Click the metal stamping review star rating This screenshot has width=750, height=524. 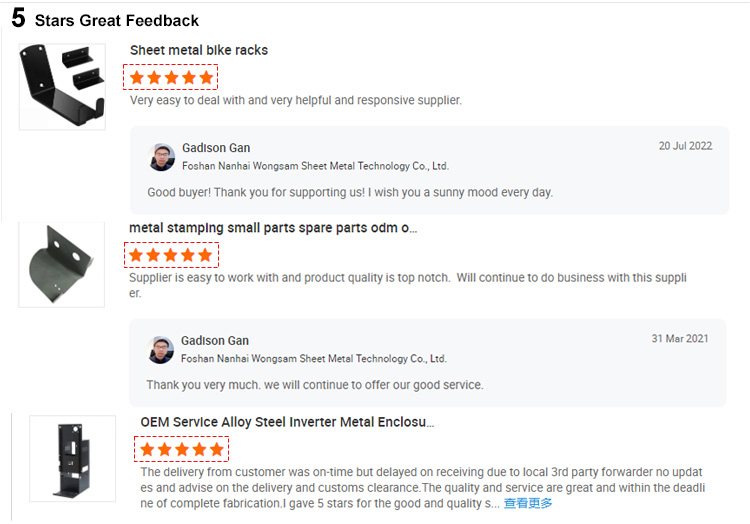pyautogui.click(x=171, y=255)
